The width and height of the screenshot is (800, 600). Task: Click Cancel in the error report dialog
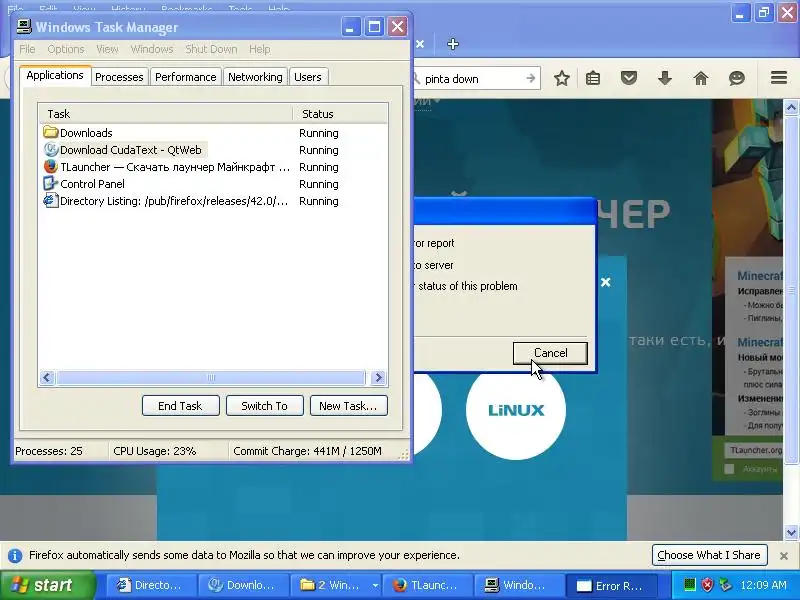[x=551, y=353]
